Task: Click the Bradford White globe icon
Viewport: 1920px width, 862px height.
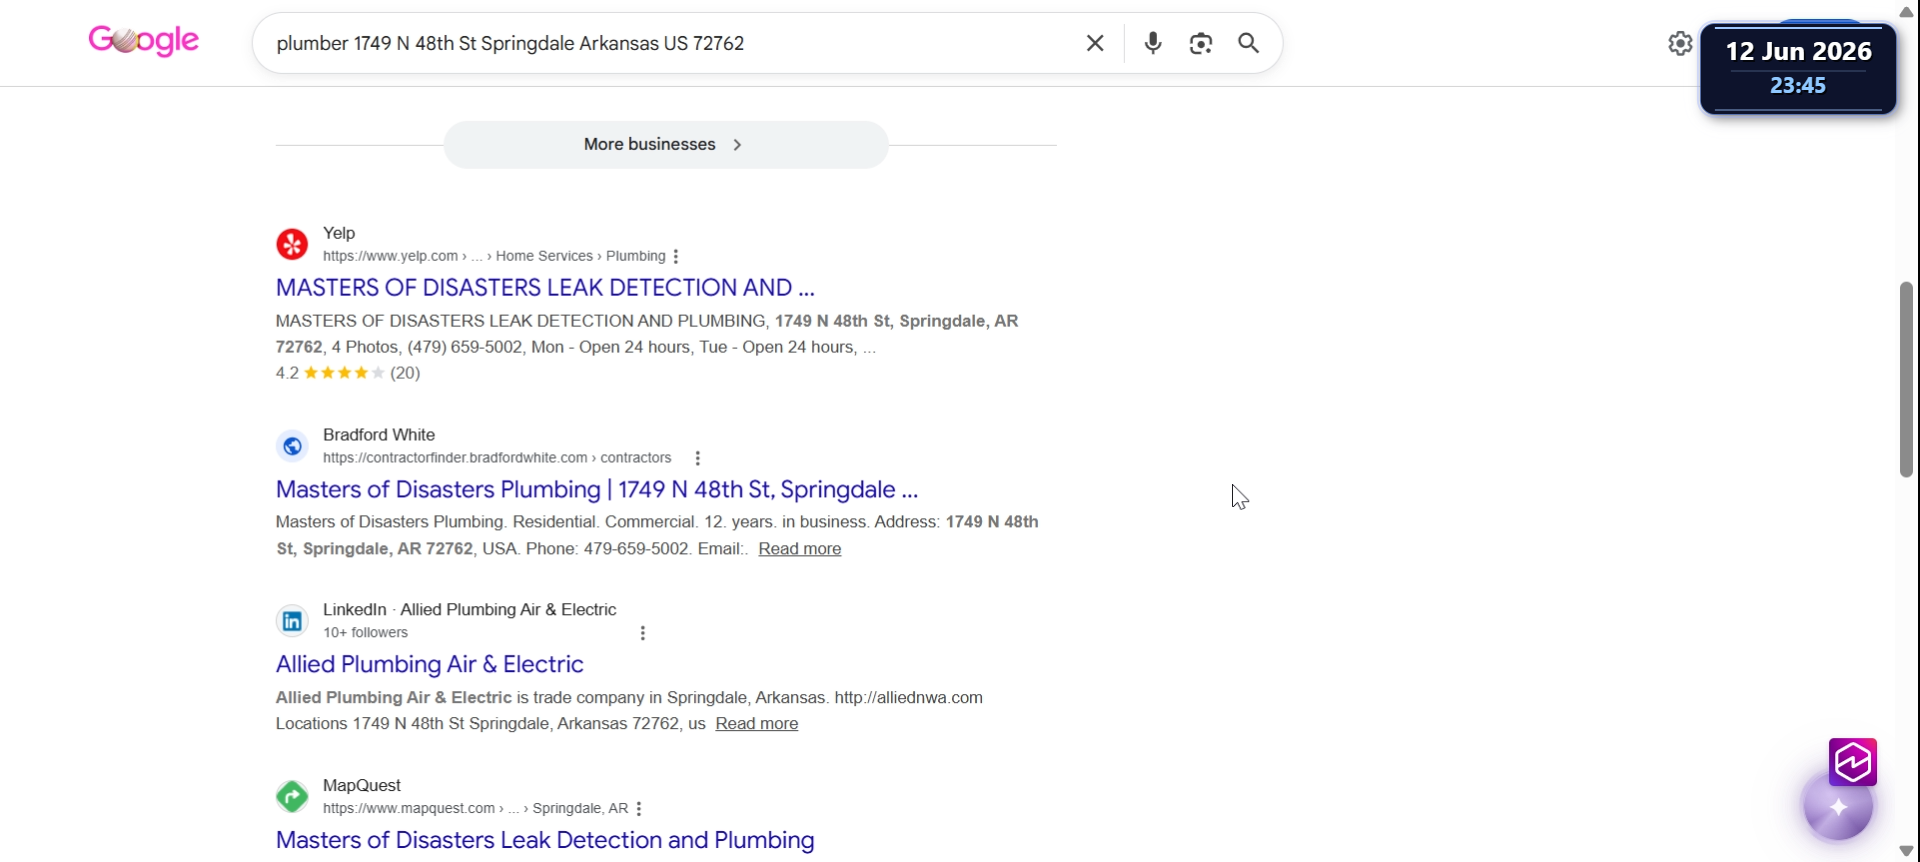Action: 292,446
